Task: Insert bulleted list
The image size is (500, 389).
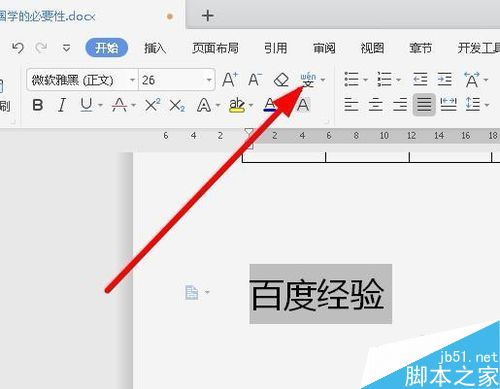Action: tap(352, 79)
